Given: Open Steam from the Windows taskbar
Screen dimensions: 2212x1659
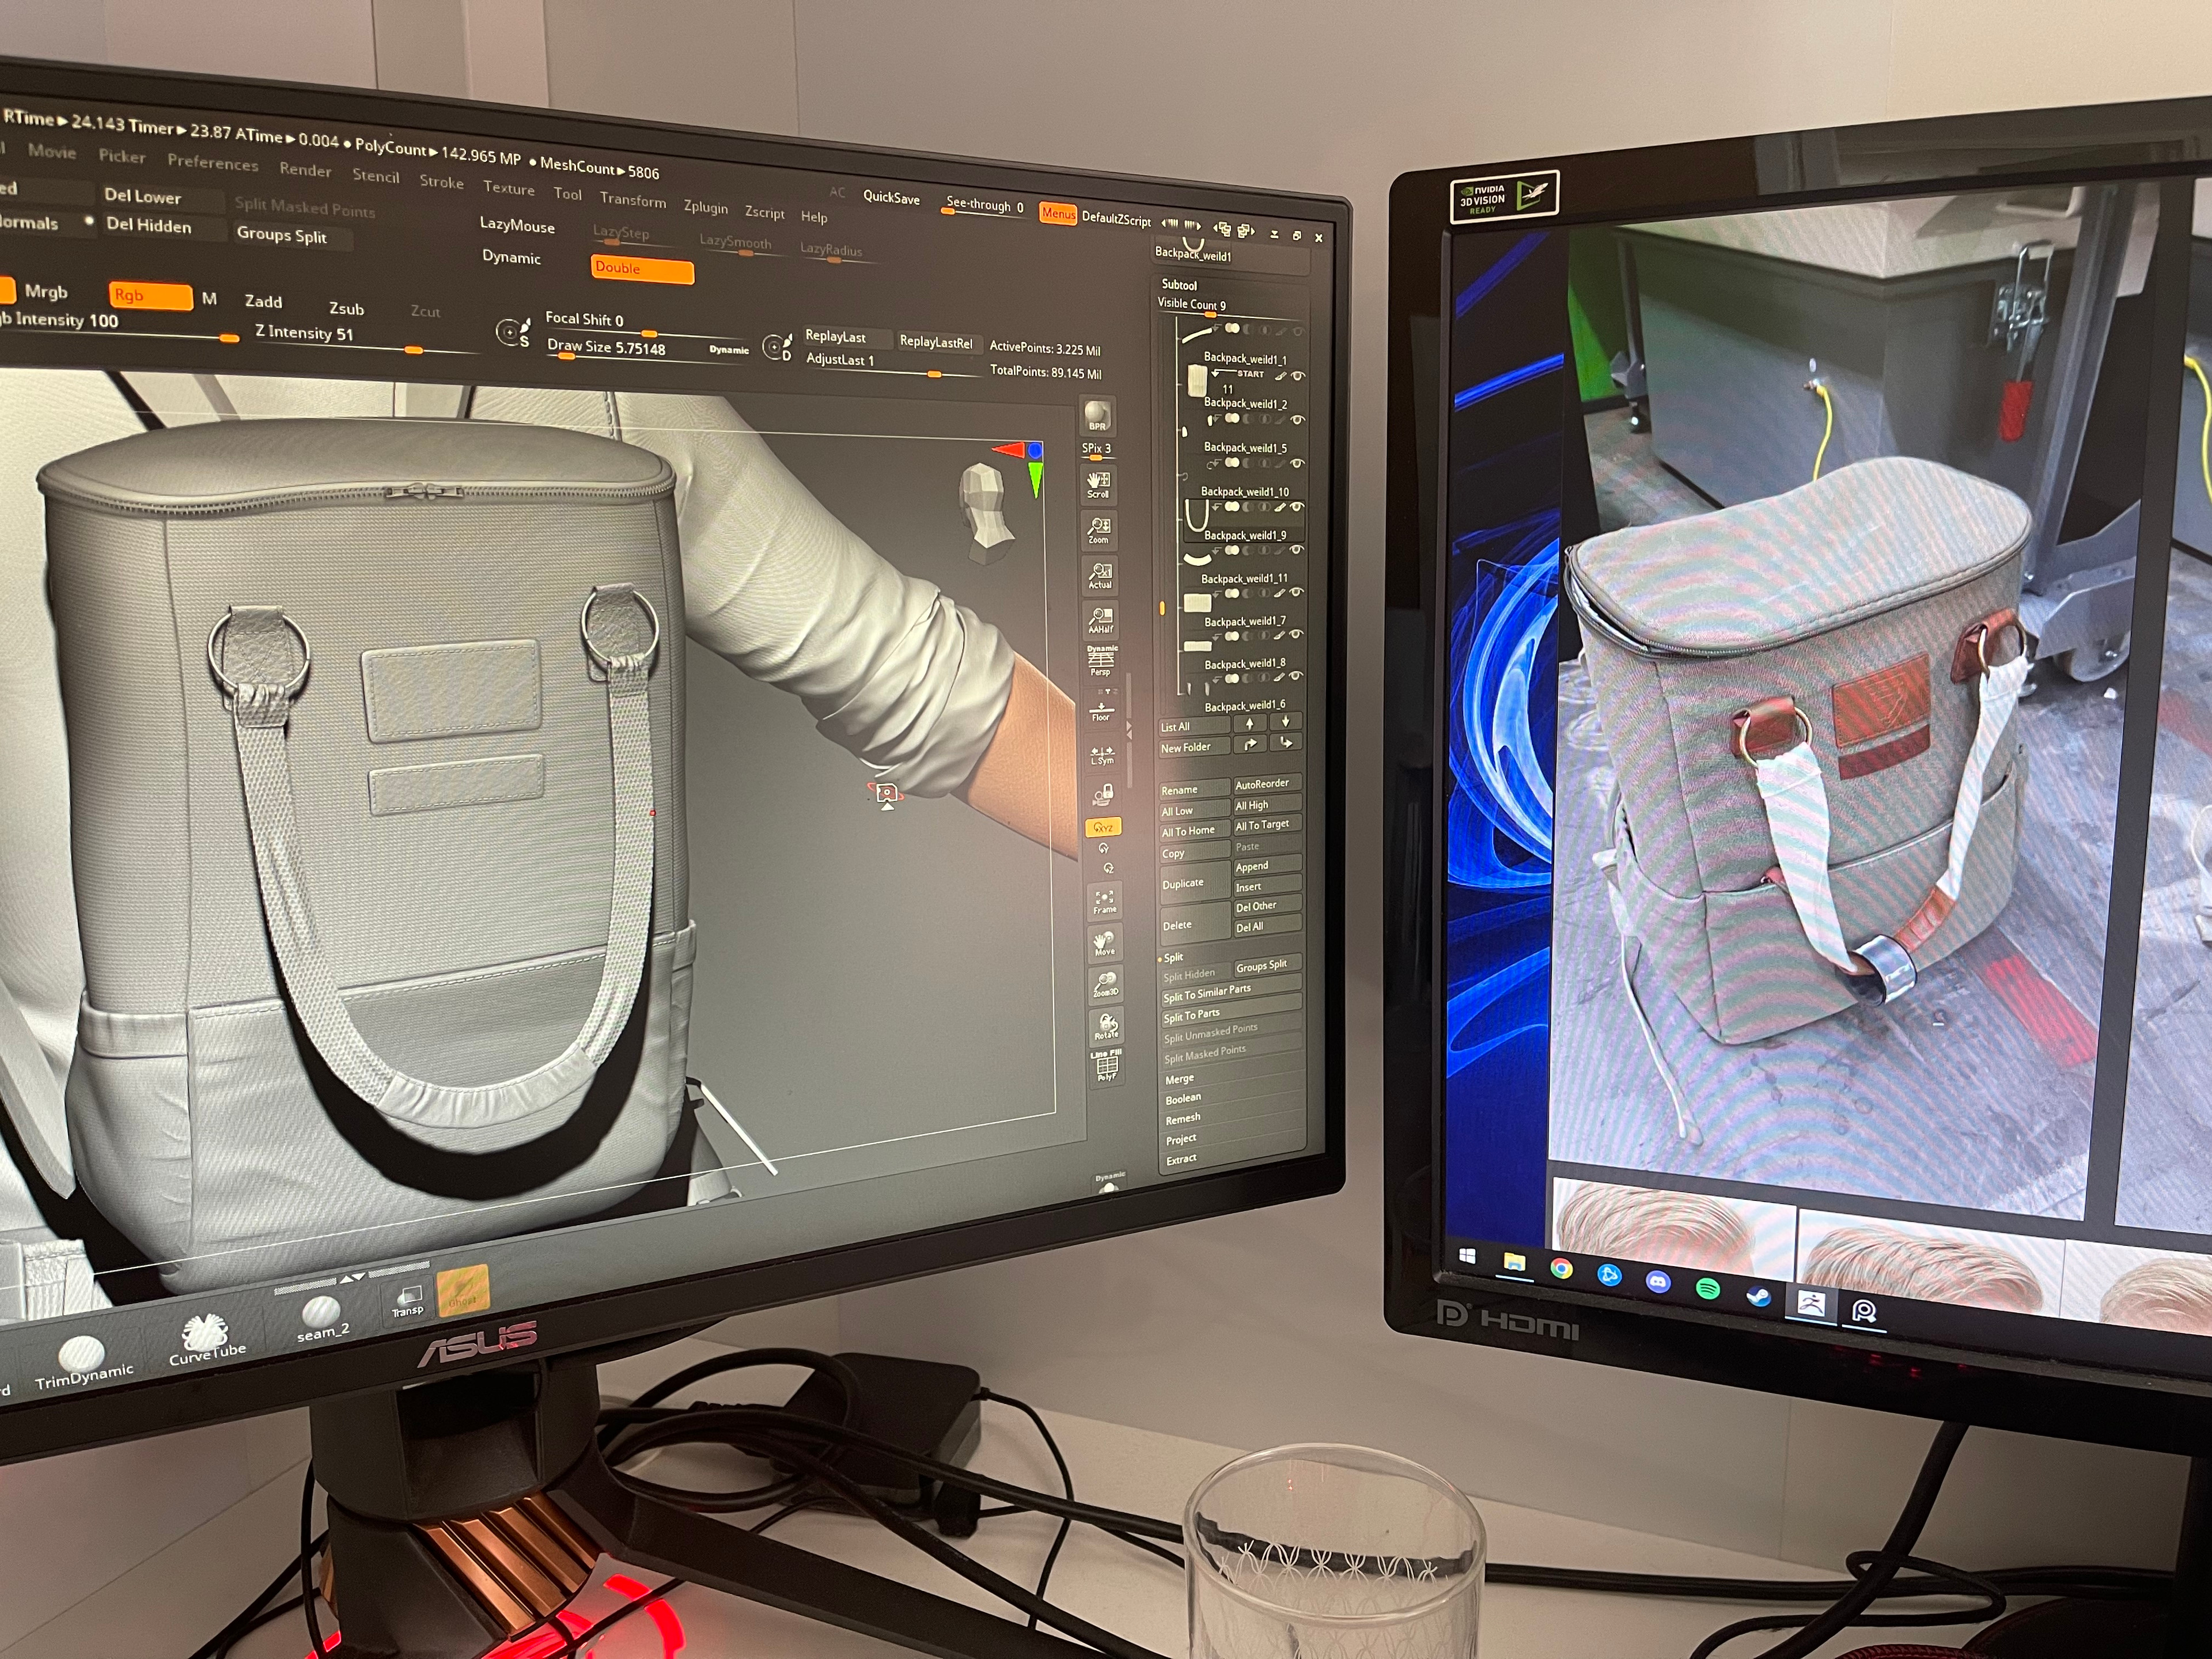Looking at the screenshot, I should pos(1758,1296).
